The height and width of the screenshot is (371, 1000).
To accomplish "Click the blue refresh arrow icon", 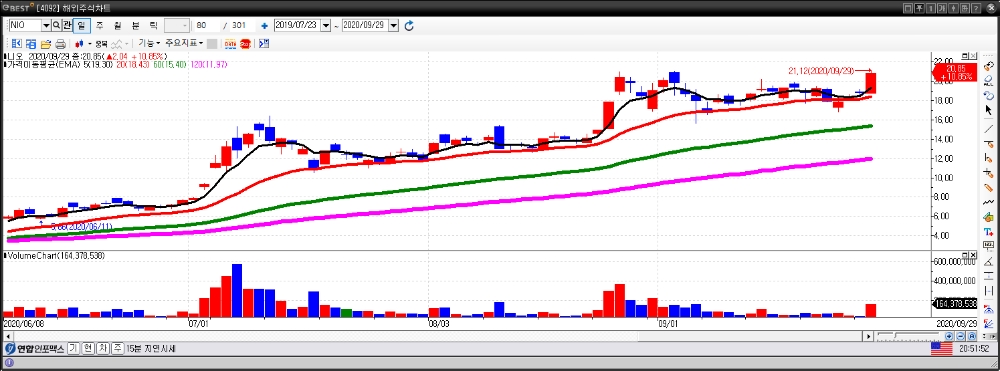I will pyautogui.click(x=409, y=25).
